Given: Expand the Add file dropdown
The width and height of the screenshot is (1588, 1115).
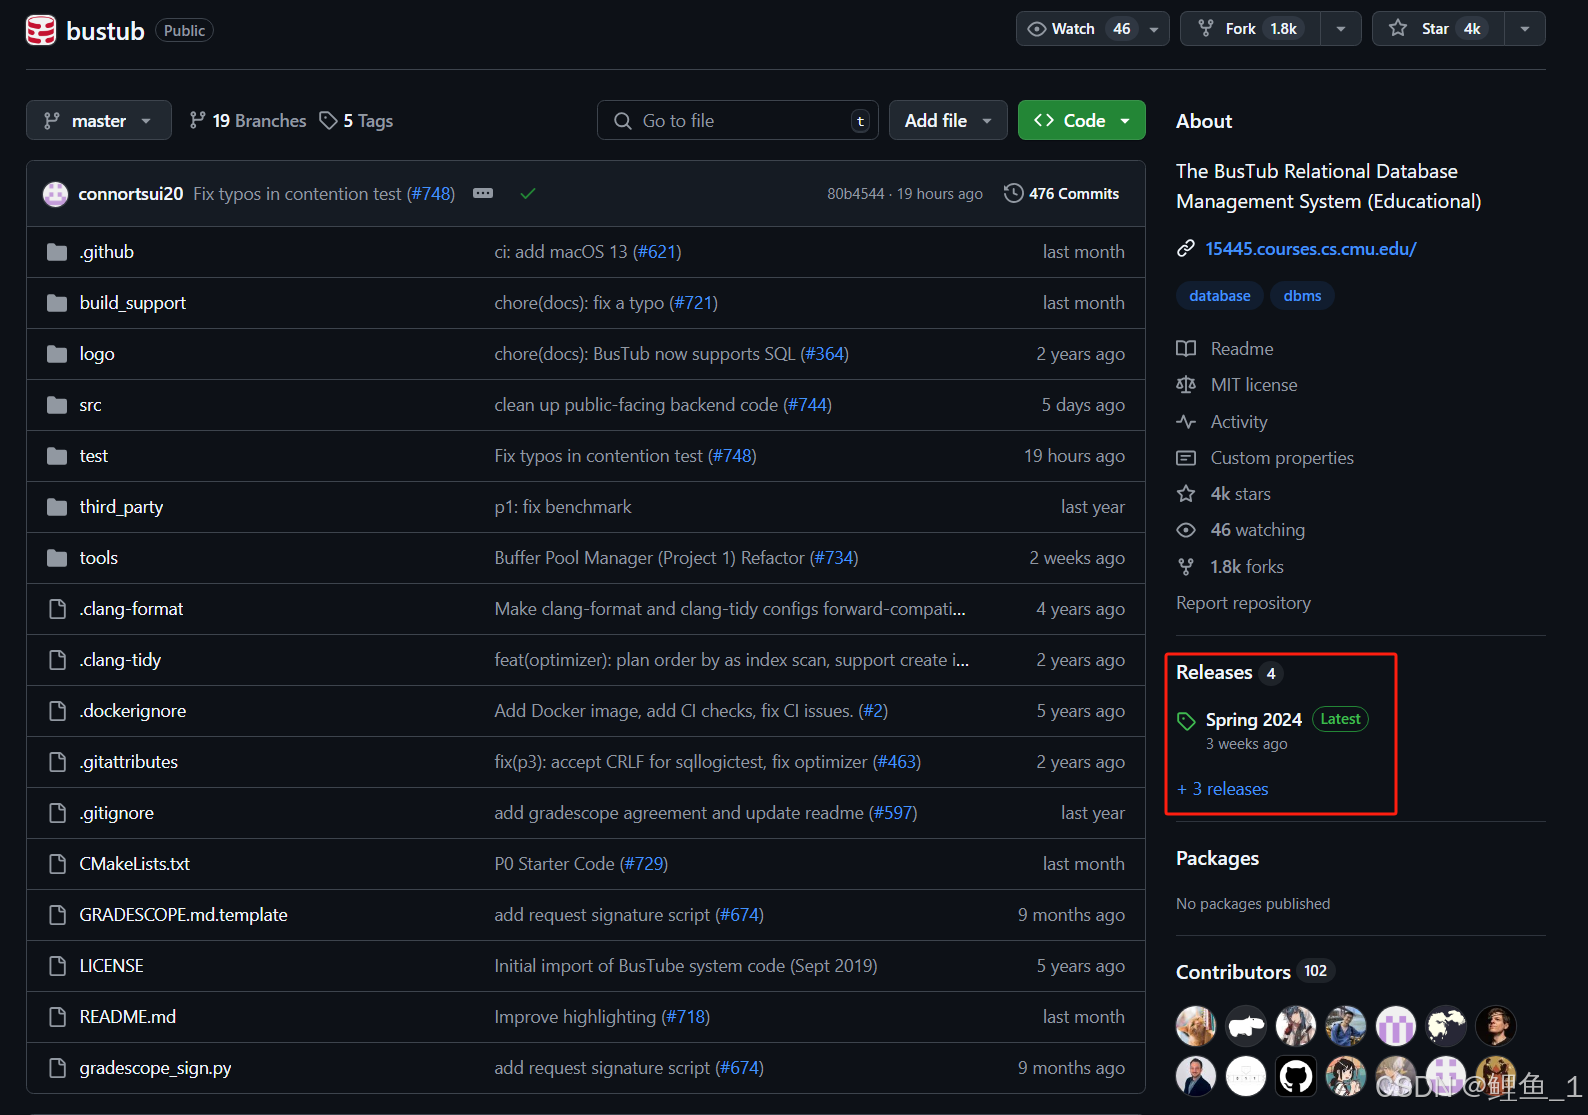Looking at the screenshot, I should (948, 120).
